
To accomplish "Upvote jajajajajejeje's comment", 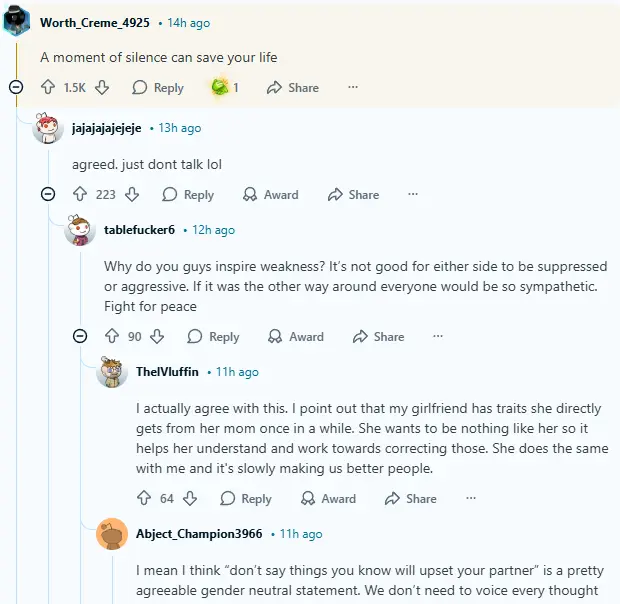I will coord(80,195).
